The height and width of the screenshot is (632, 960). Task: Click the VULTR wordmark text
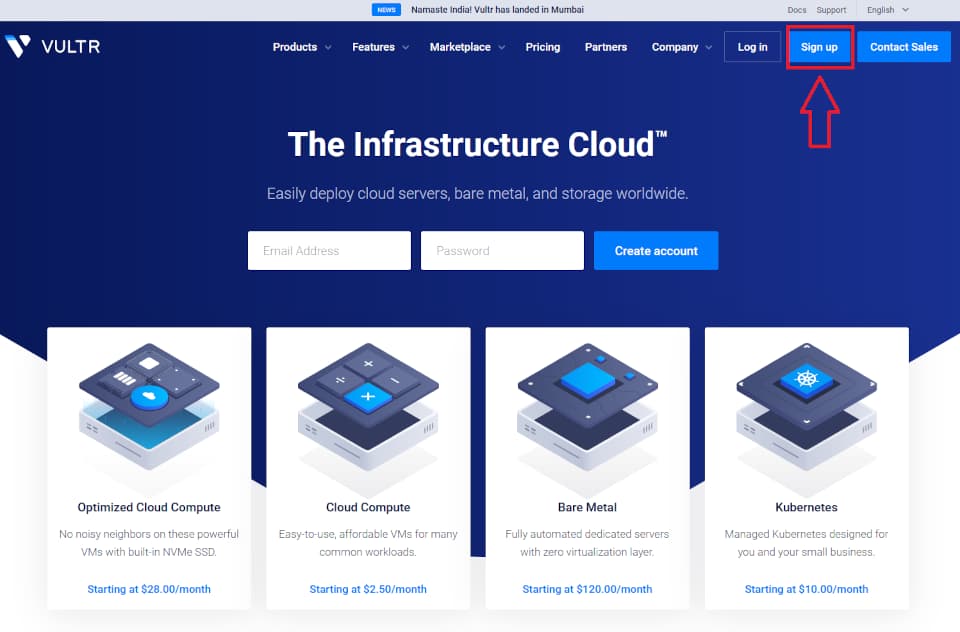pos(70,47)
